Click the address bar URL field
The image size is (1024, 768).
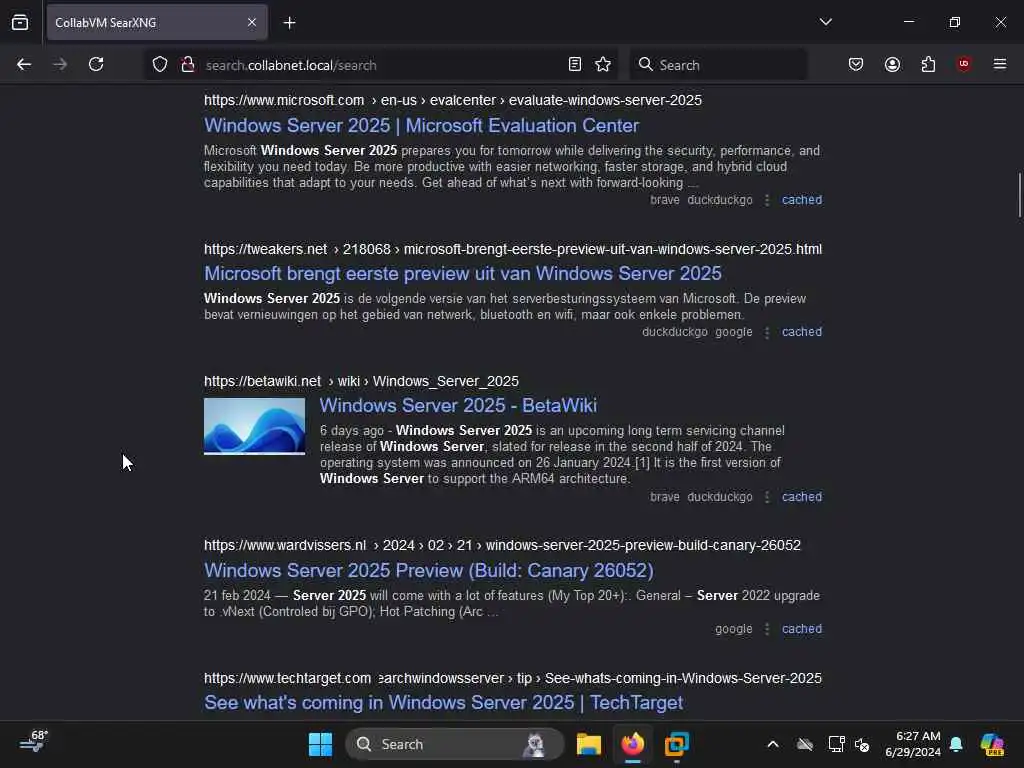(x=379, y=65)
